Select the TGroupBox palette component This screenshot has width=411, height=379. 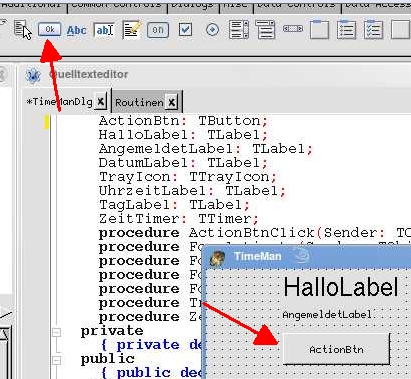coord(319,30)
